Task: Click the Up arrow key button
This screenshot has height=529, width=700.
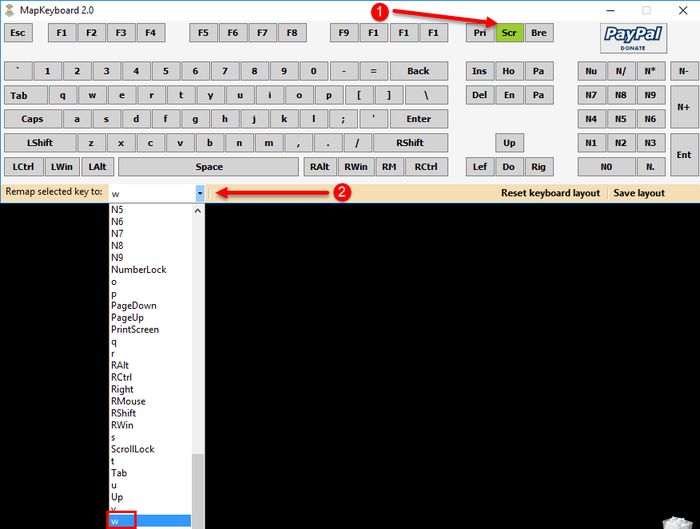Action: [509, 143]
